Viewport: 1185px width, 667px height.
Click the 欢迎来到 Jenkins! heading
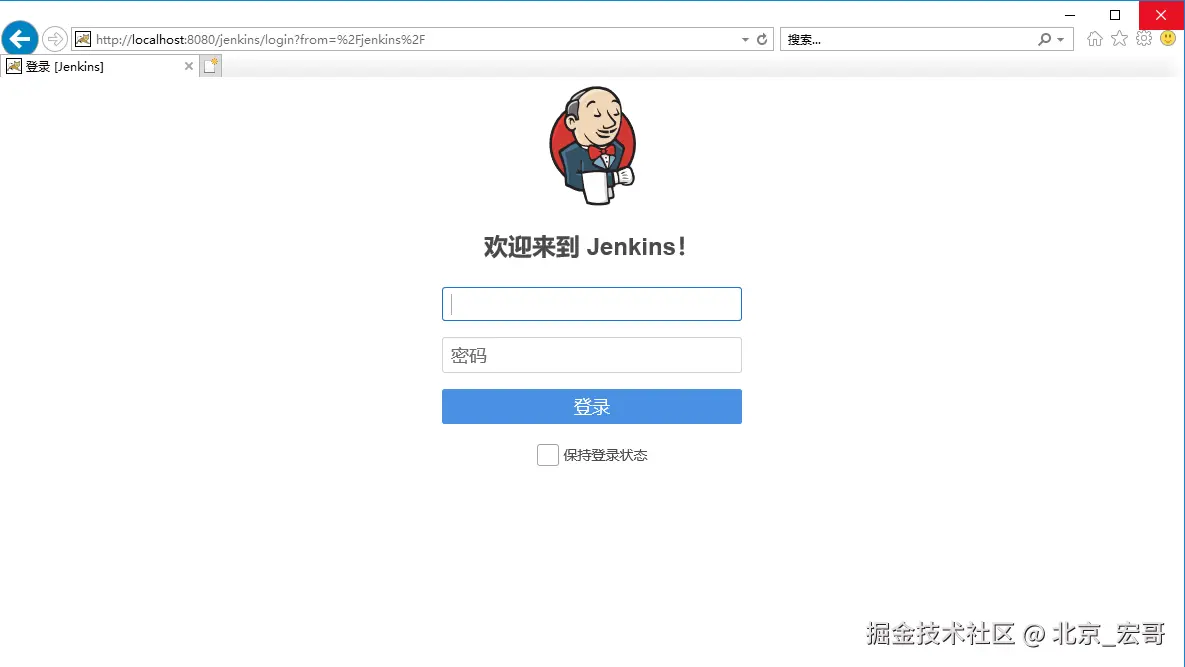tap(585, 247)
